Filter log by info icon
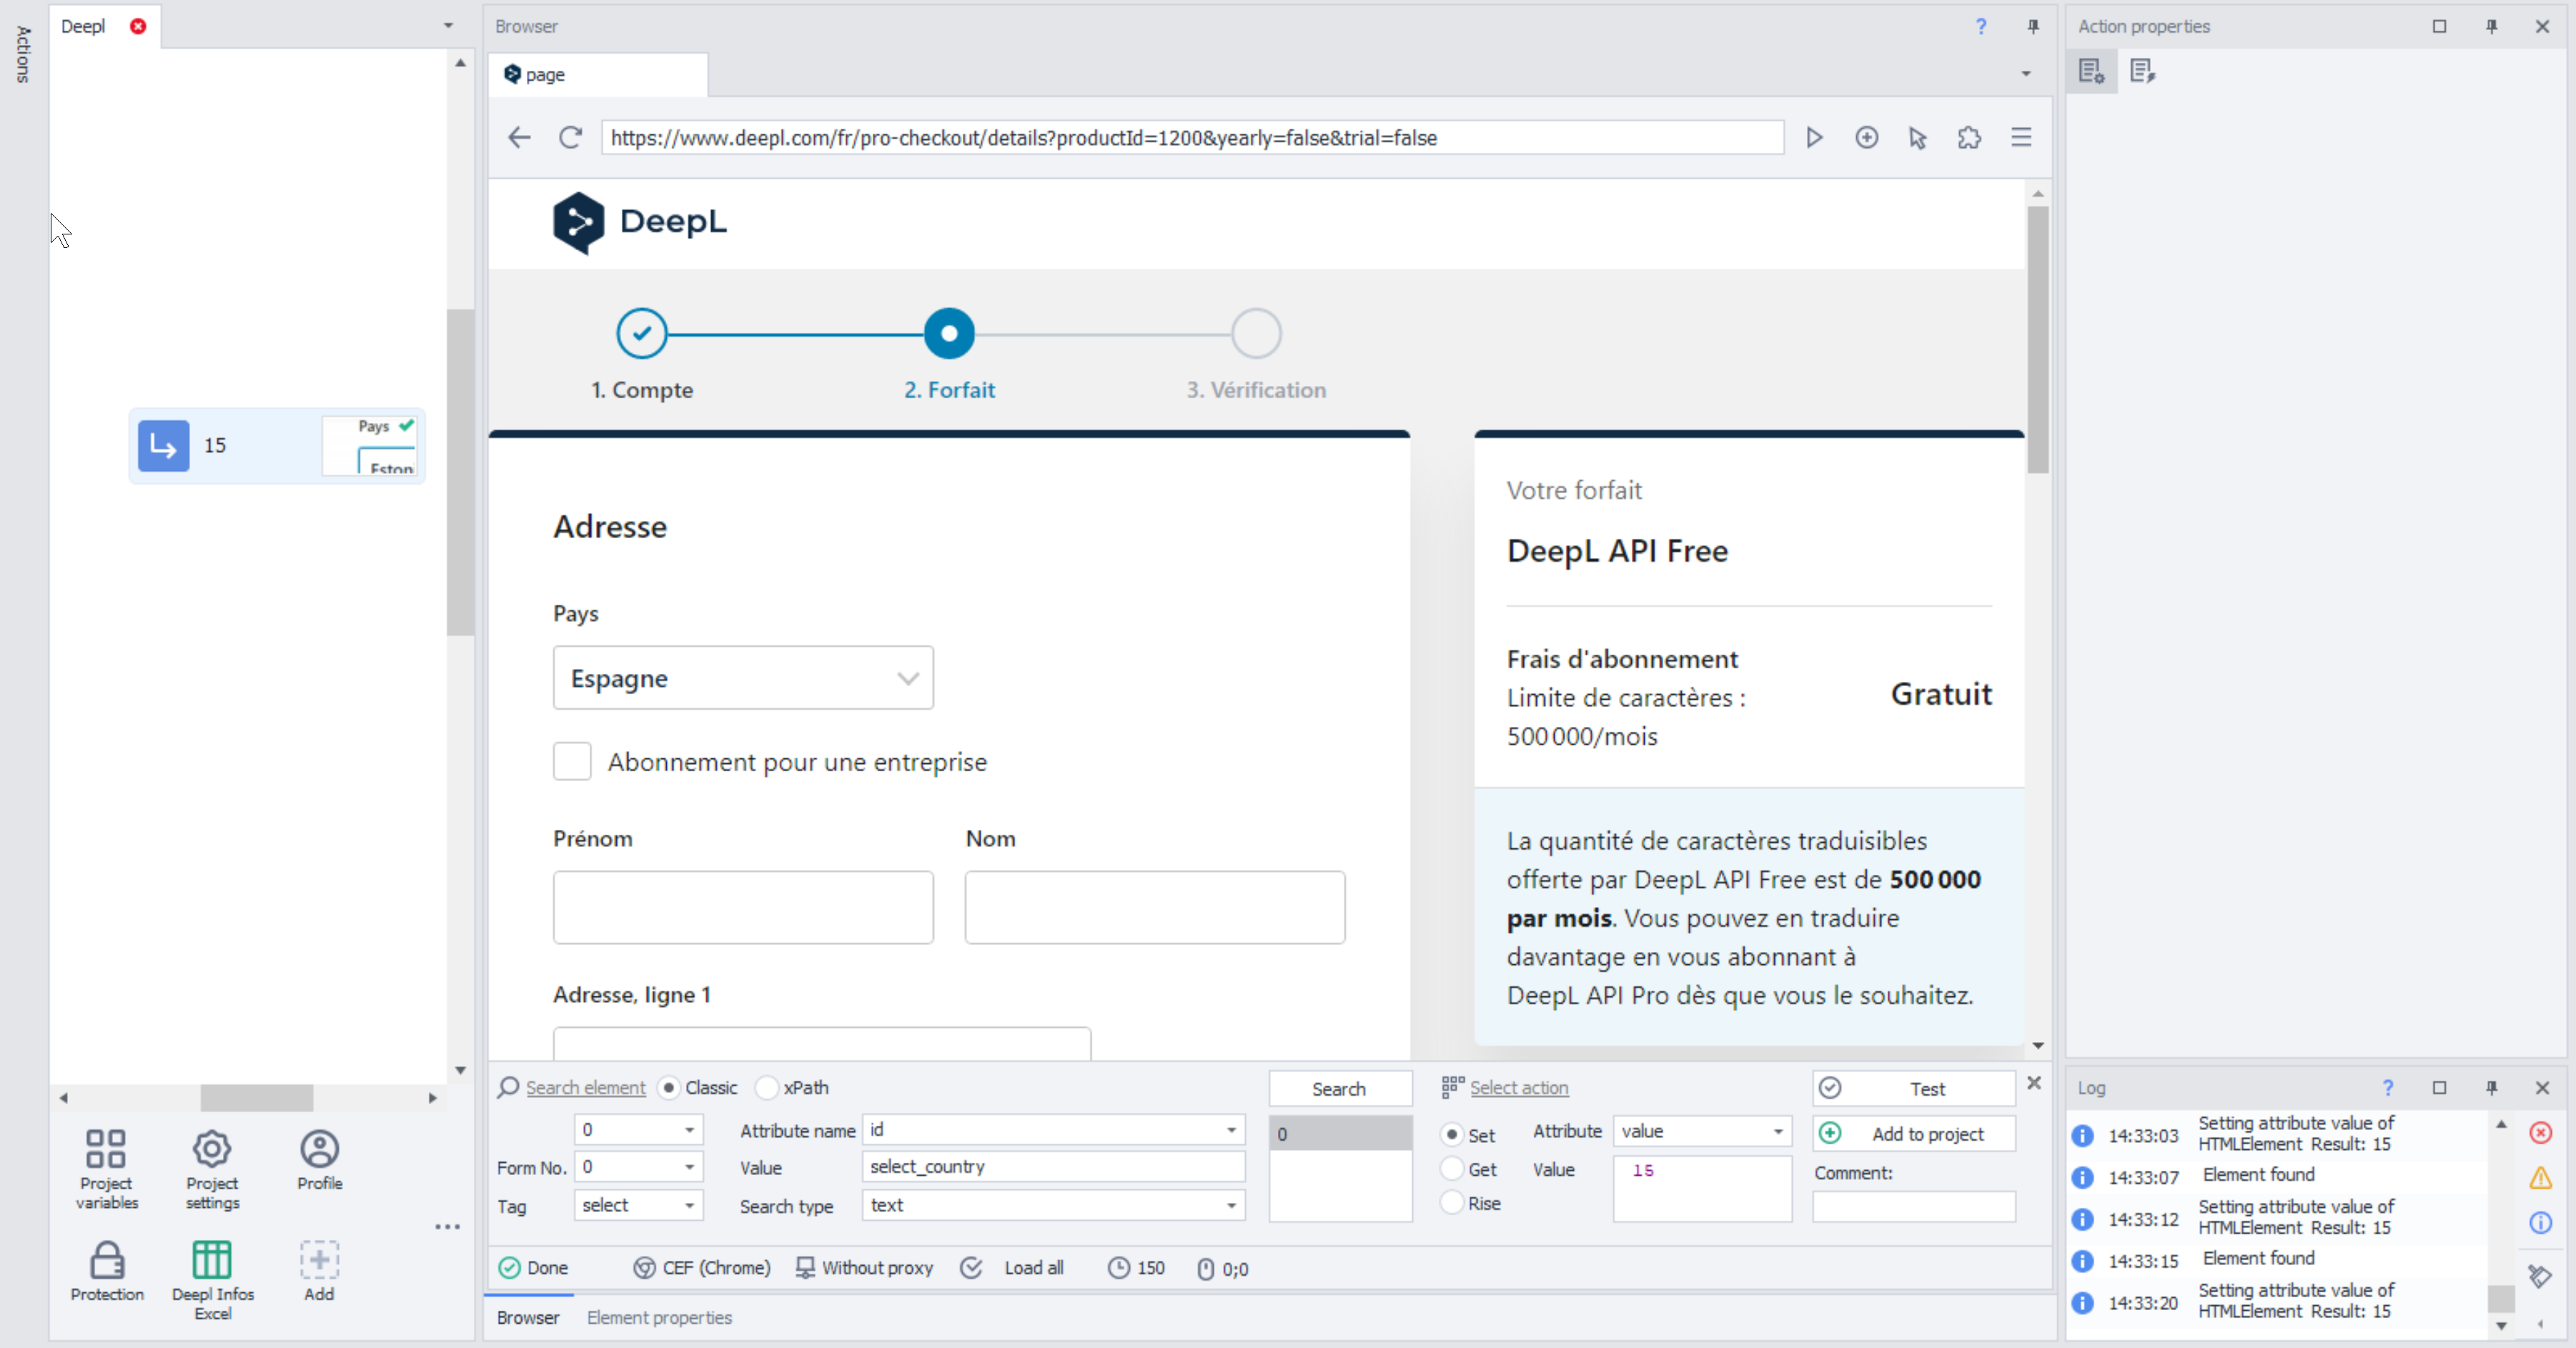Viewport: 2576px width, 1348px height. [2540, 1223]
